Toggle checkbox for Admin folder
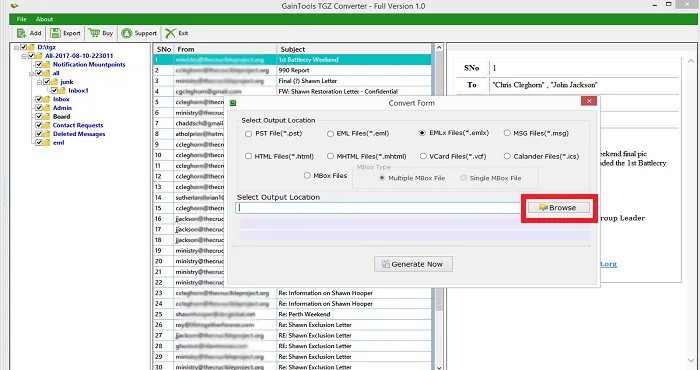Screen dimensions: 700x370 39,108
